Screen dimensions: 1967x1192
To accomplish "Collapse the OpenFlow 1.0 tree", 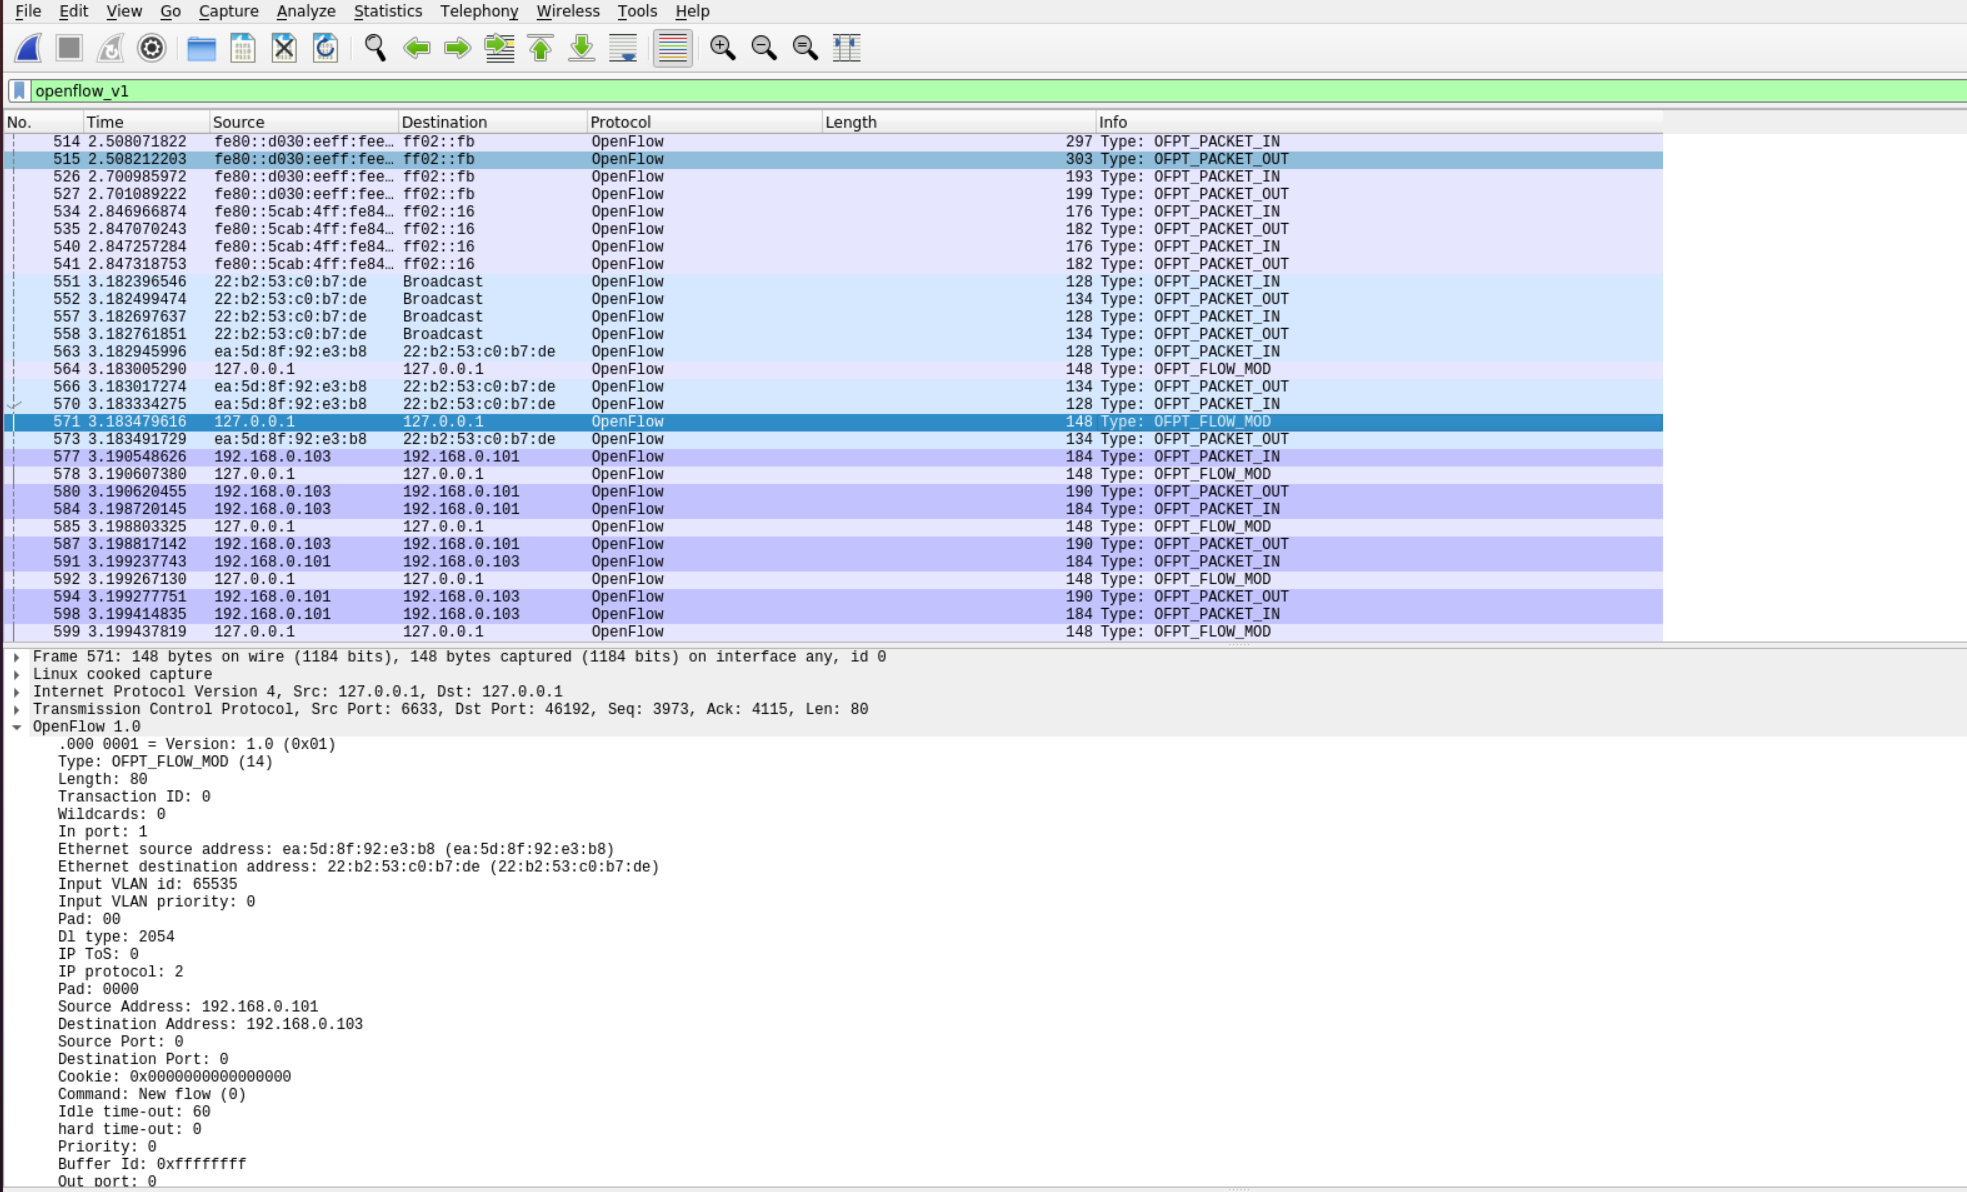I will [17, 727].
